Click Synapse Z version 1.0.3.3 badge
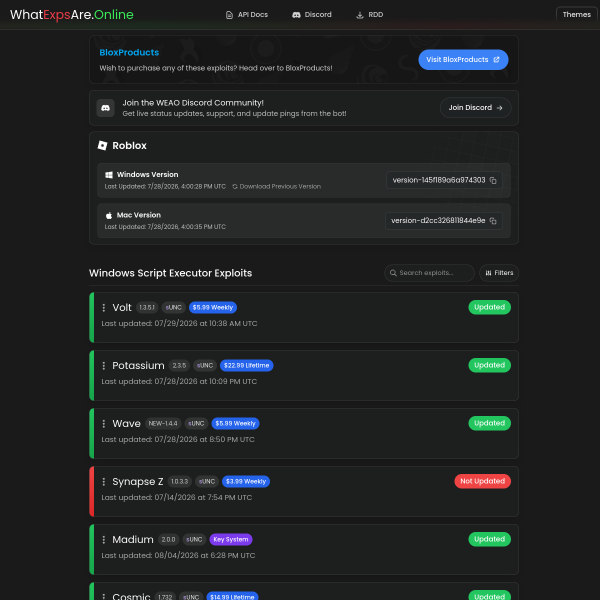600x600 pixels. click(179, 481)
